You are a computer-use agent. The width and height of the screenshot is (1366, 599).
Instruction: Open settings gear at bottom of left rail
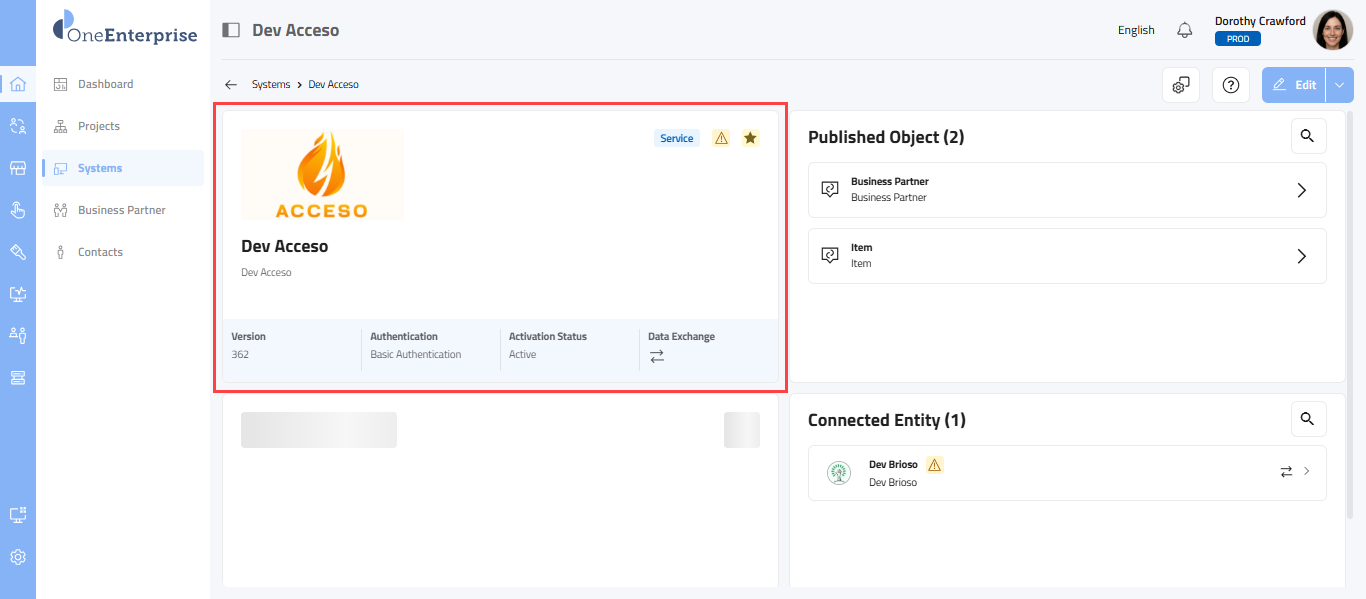pyautogui.click(x=18, y=557)
